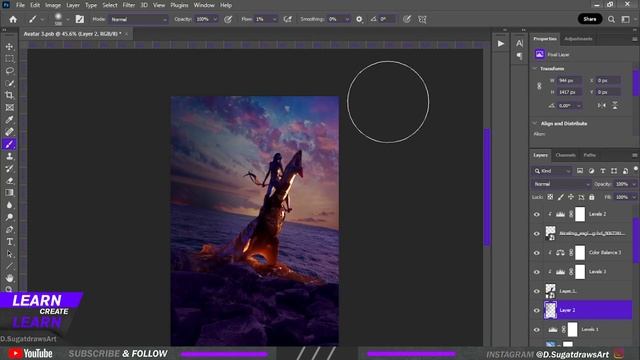Collapse the Transform section
Viewport: 640px width, 360px height.
coord(535,69)
